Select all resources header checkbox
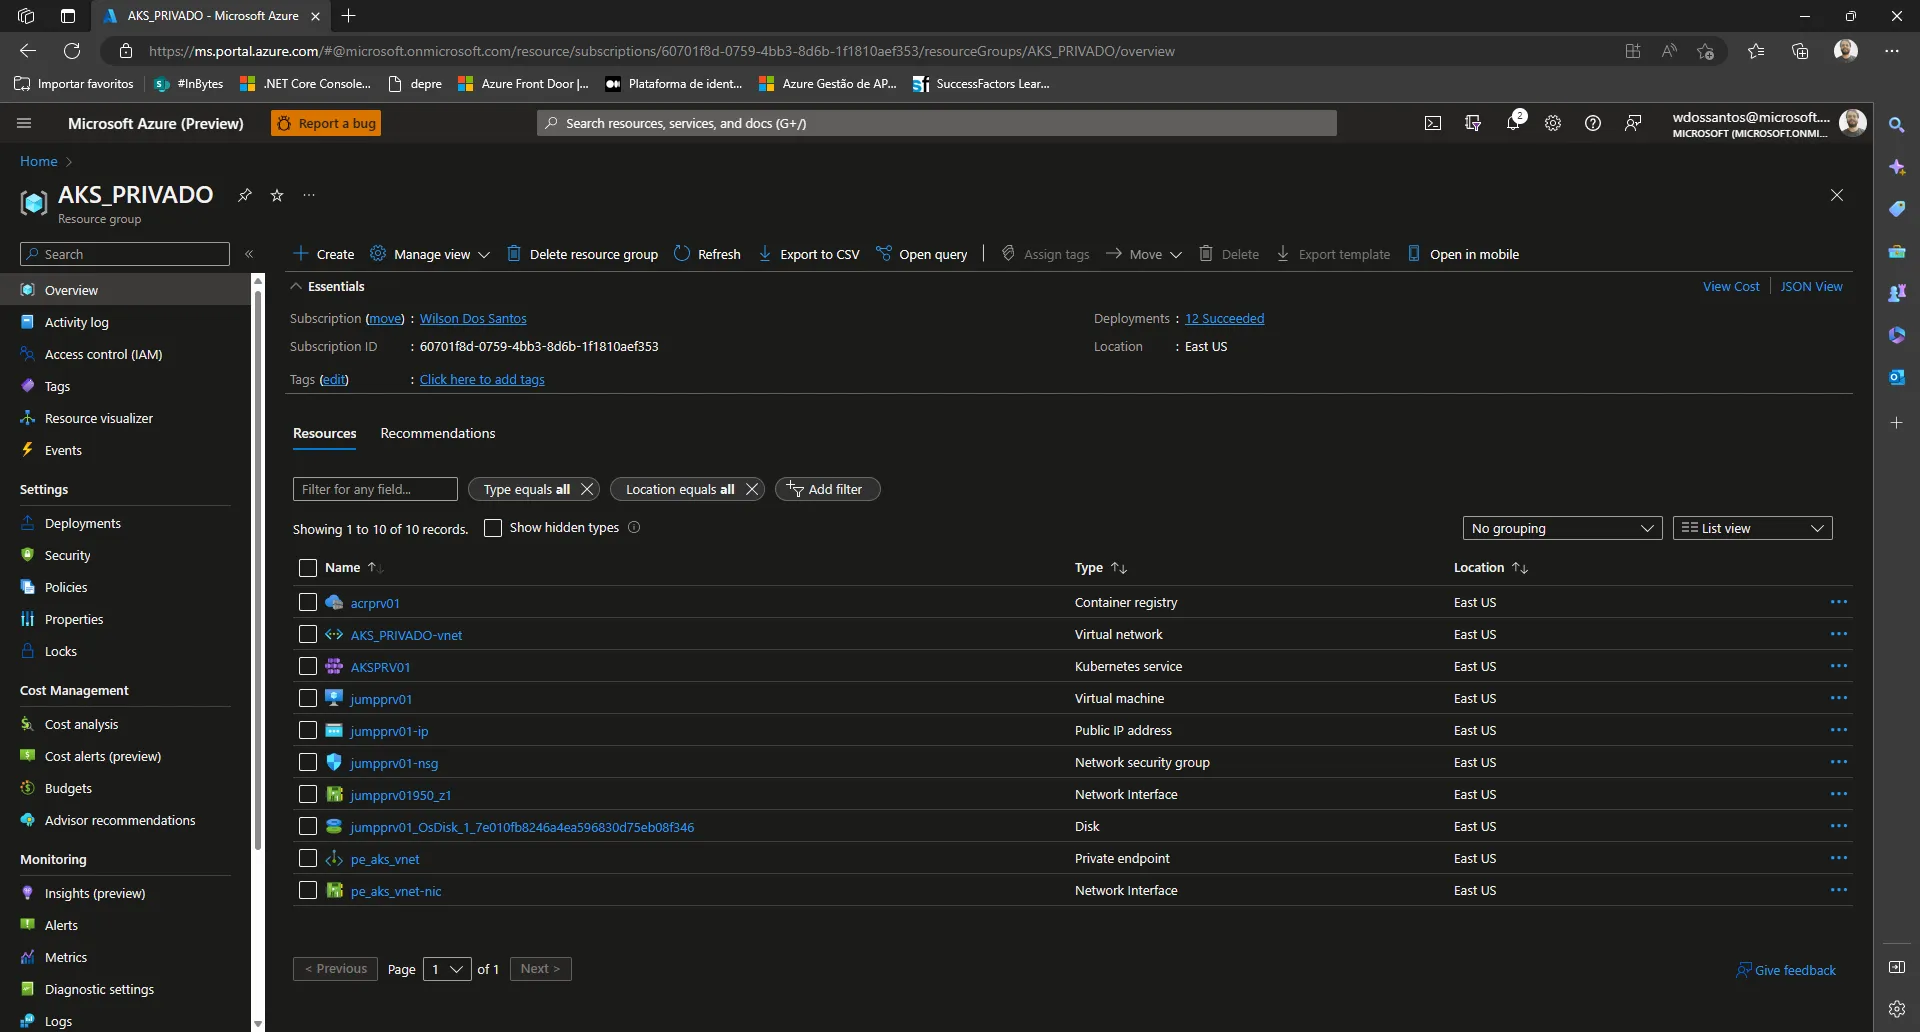This screenshot has height=1032, width=1920. pos(308,568)
